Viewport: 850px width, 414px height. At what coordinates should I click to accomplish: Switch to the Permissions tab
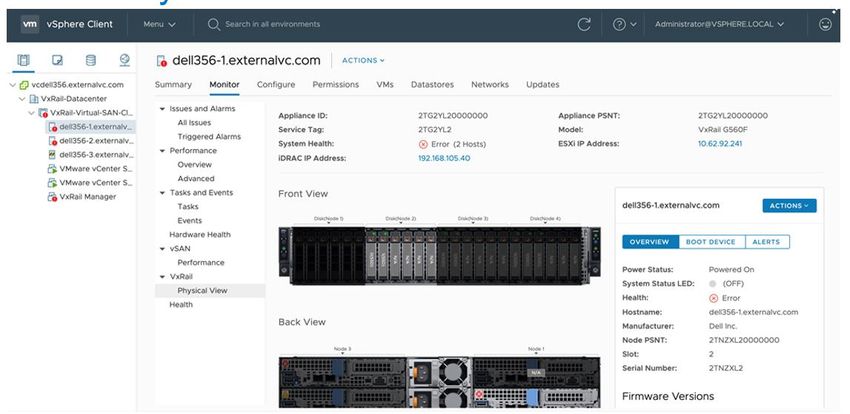336,85
